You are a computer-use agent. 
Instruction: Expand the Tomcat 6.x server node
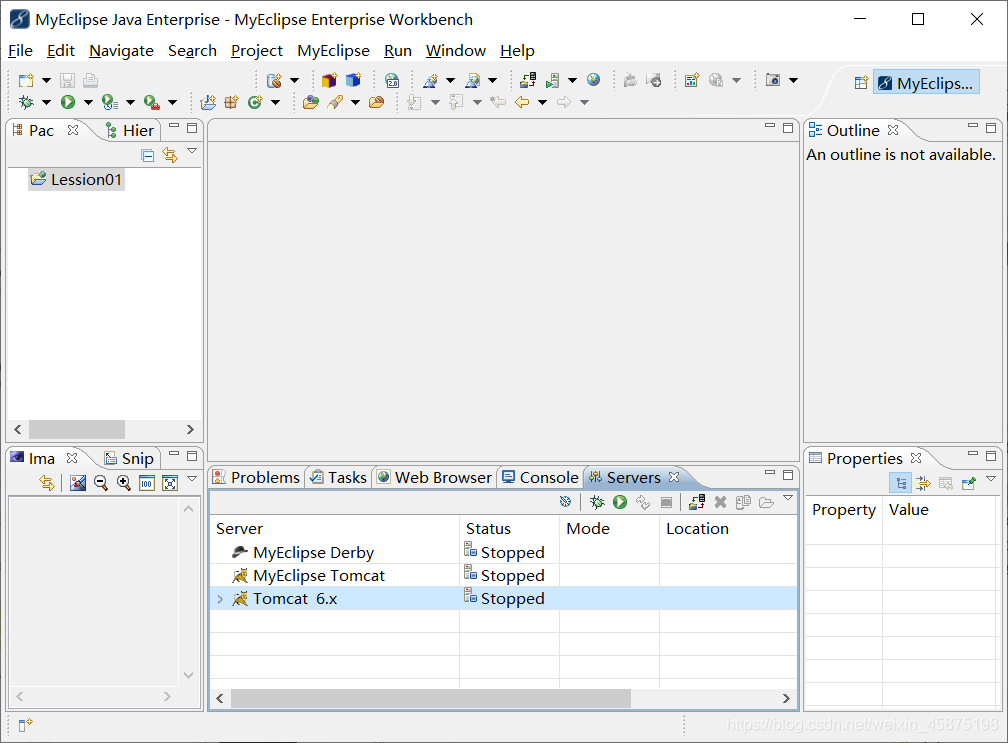coord(220,599)
